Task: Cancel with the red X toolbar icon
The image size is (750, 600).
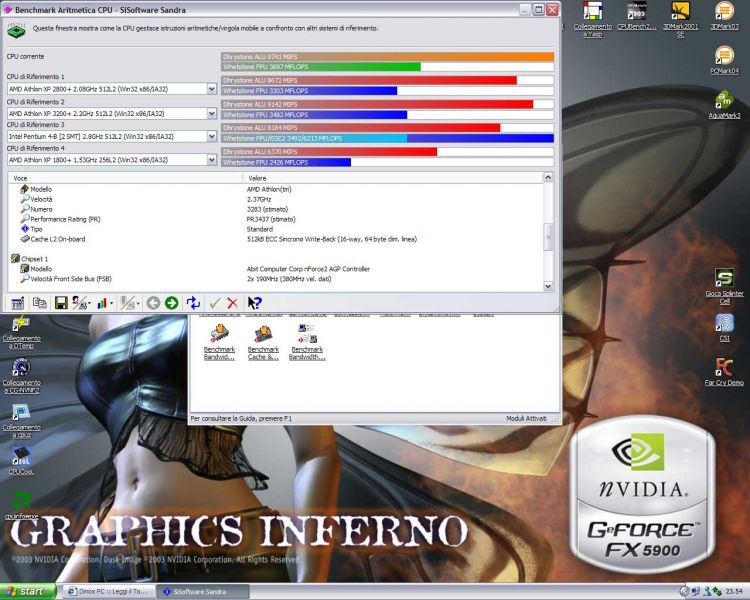Action: click(x=232, y=303)
